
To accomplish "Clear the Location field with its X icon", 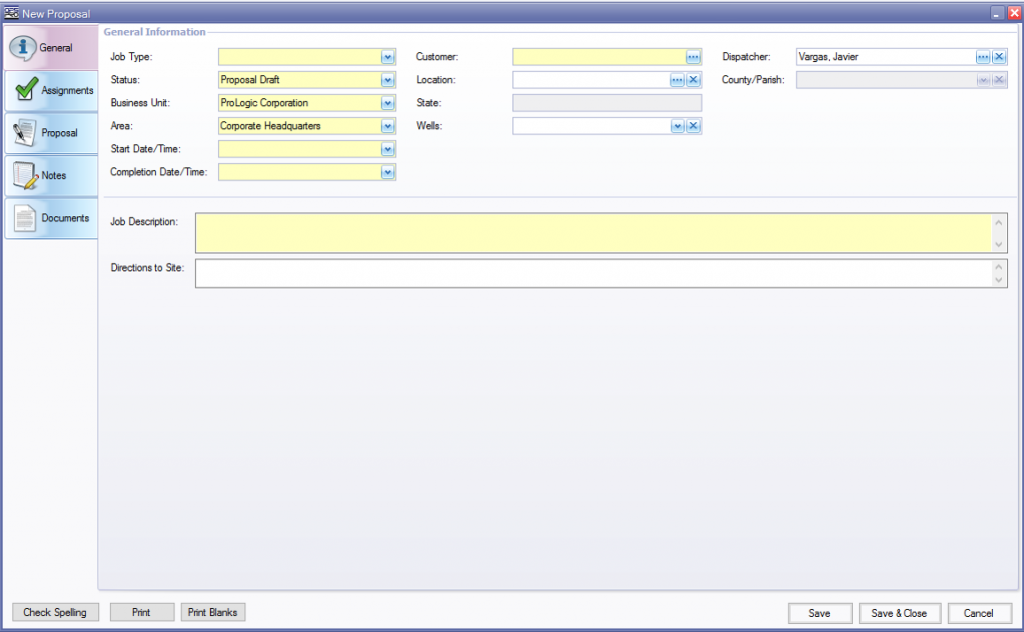I will coord(692,79).
